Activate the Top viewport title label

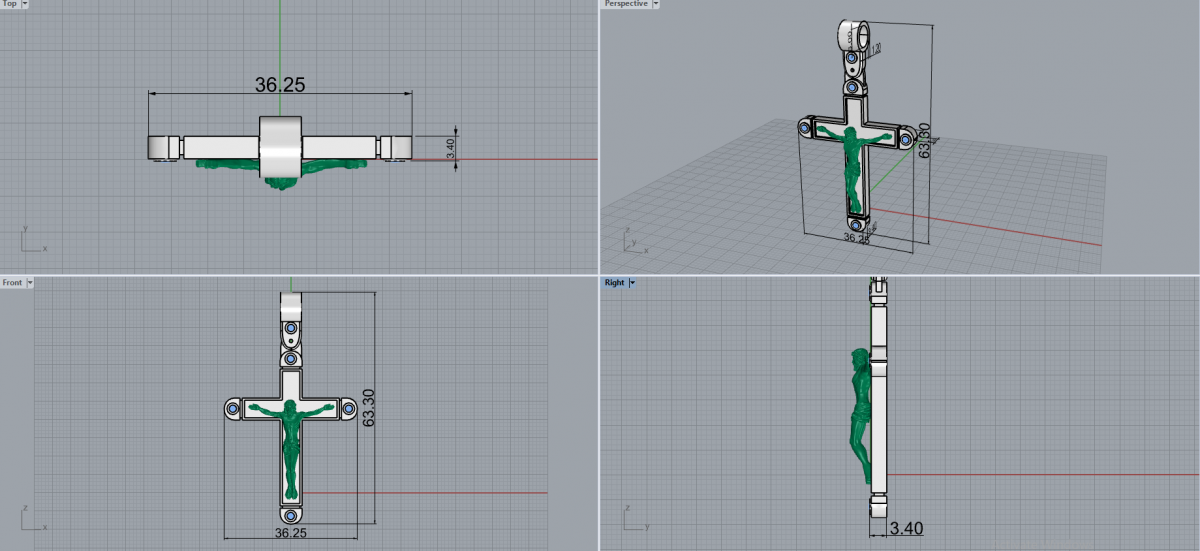[9, 4]
